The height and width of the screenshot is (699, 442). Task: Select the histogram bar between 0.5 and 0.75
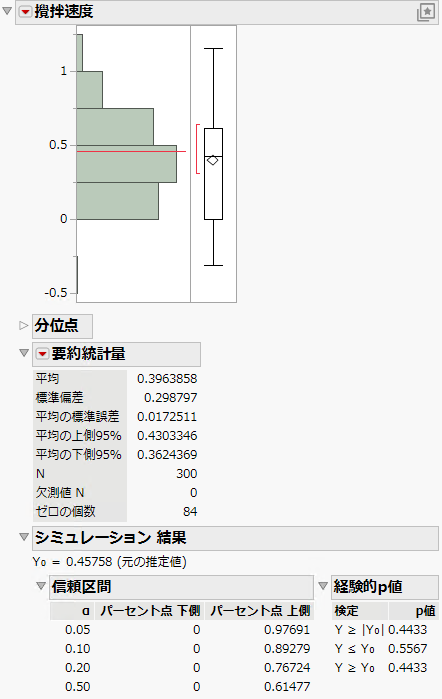click(x=115, y=127)
